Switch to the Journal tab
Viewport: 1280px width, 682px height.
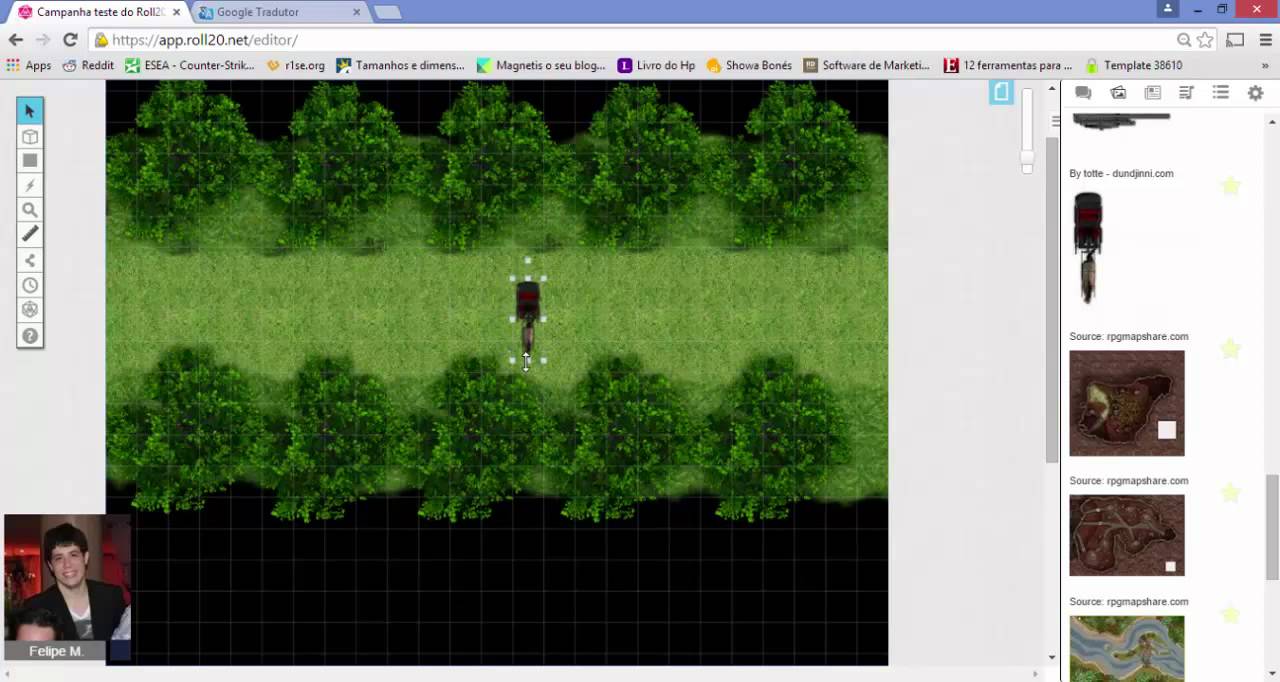click(1152, 93)
